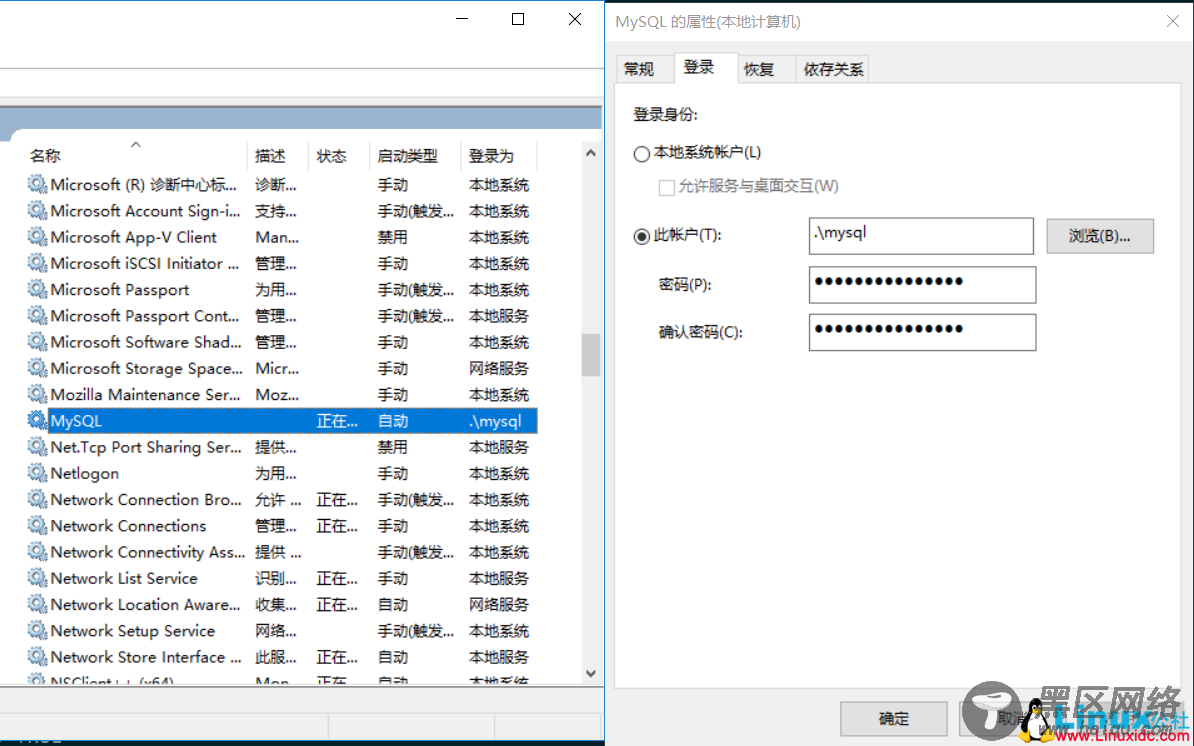Click gear icon for Microsoft Storage Spaces
The width and height of the screenshot is (1194, 746).
click(37, 368)
